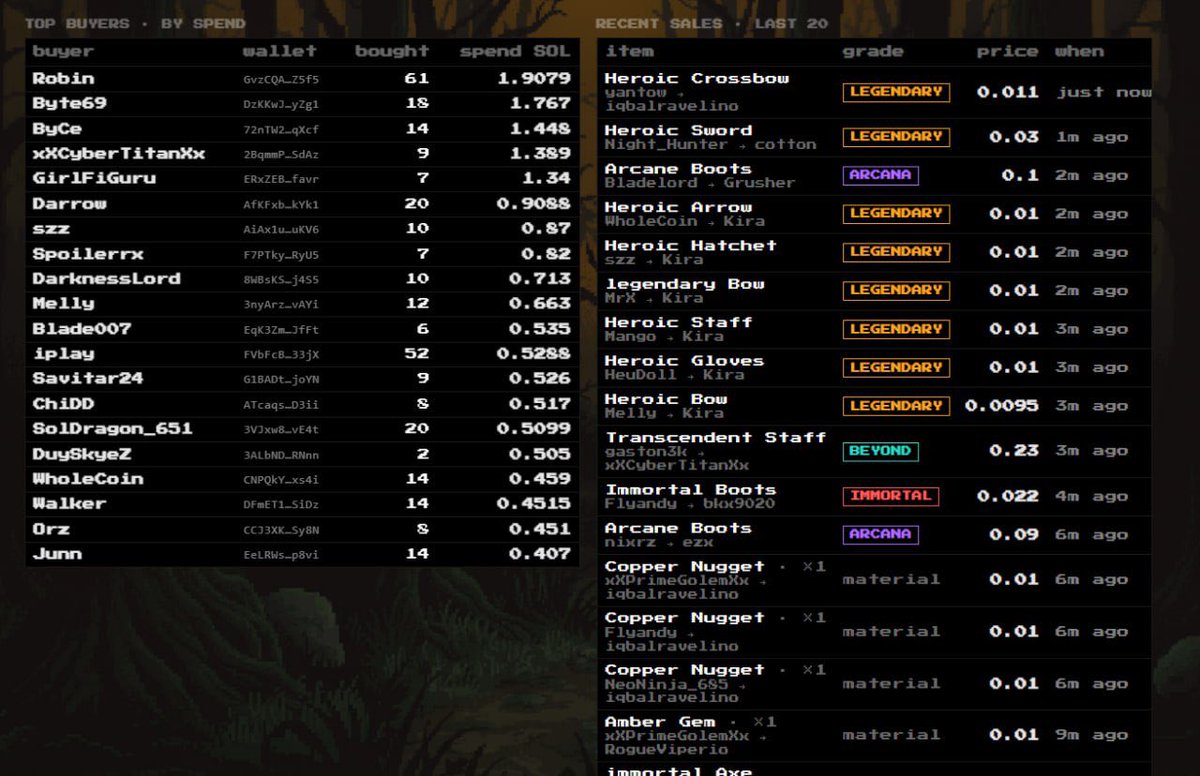The image size is (1200, 776).
Task: Select ChiDD buyer entry
Action: coord(63,403)
